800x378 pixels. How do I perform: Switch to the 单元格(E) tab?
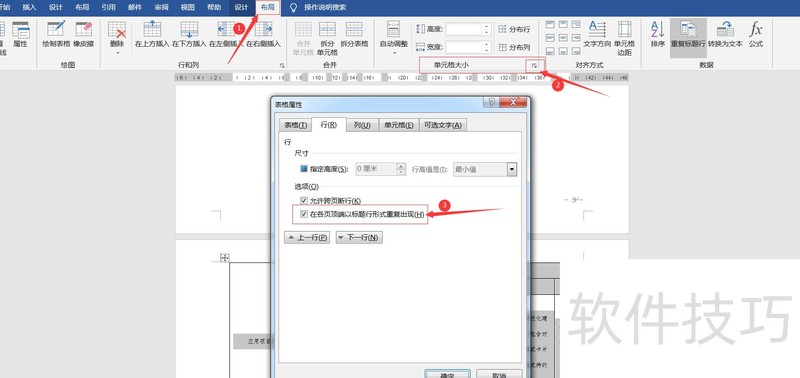click(x=398, y=125)
